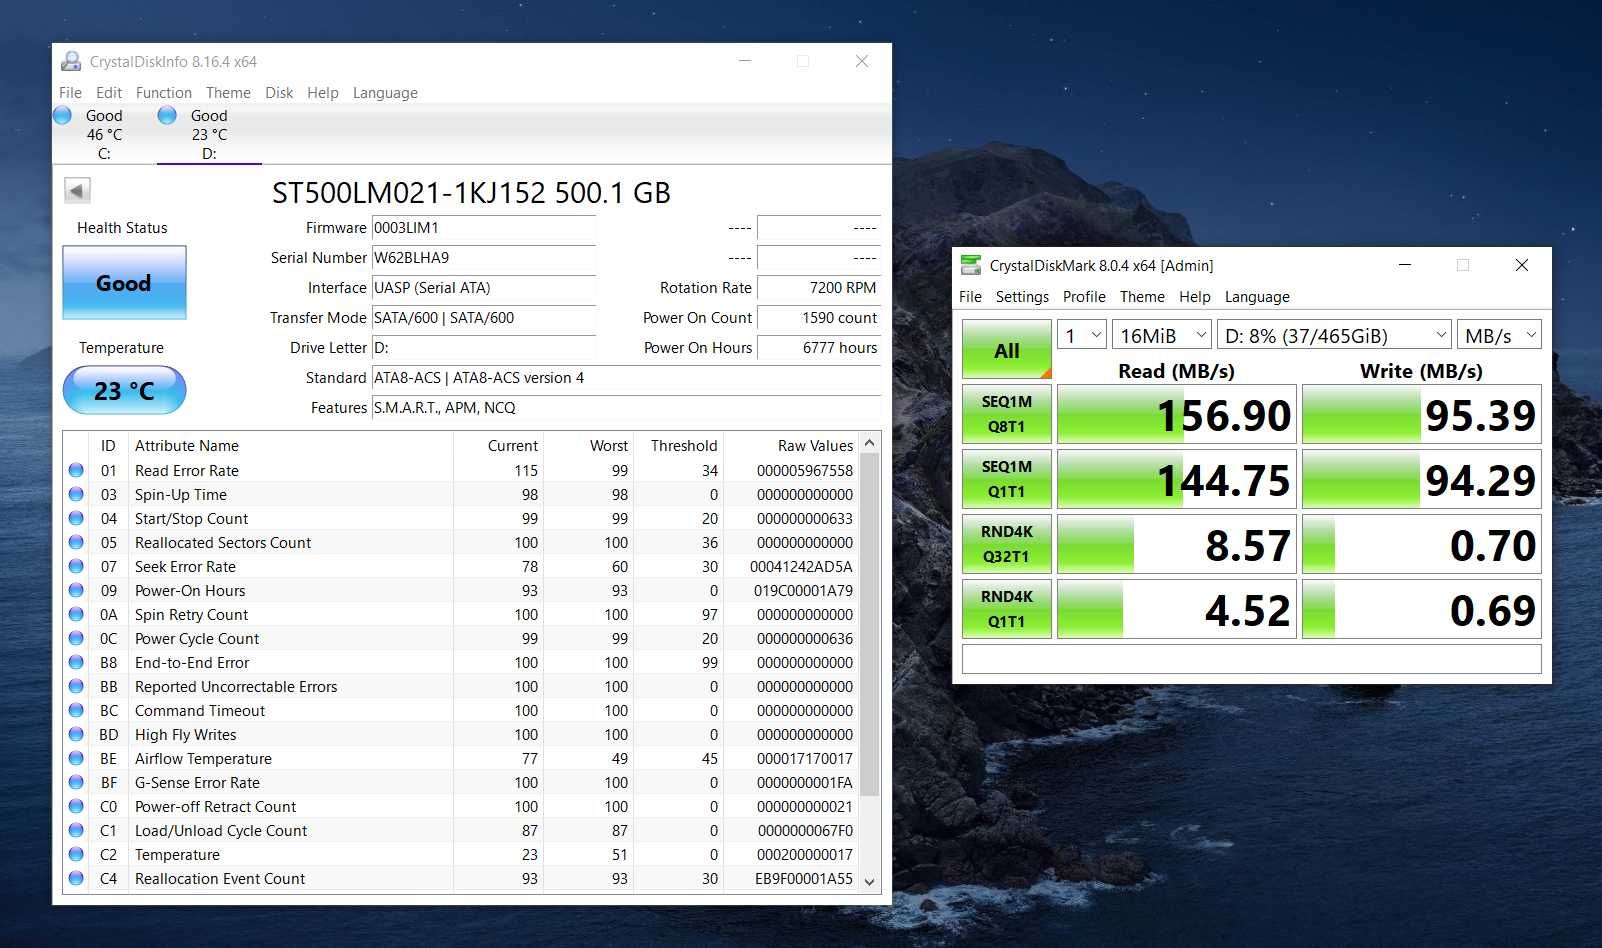Click the Firmware field 0003LIM1
The height and width of the screenshot is (948, 1602).
(x=484, y=228)
